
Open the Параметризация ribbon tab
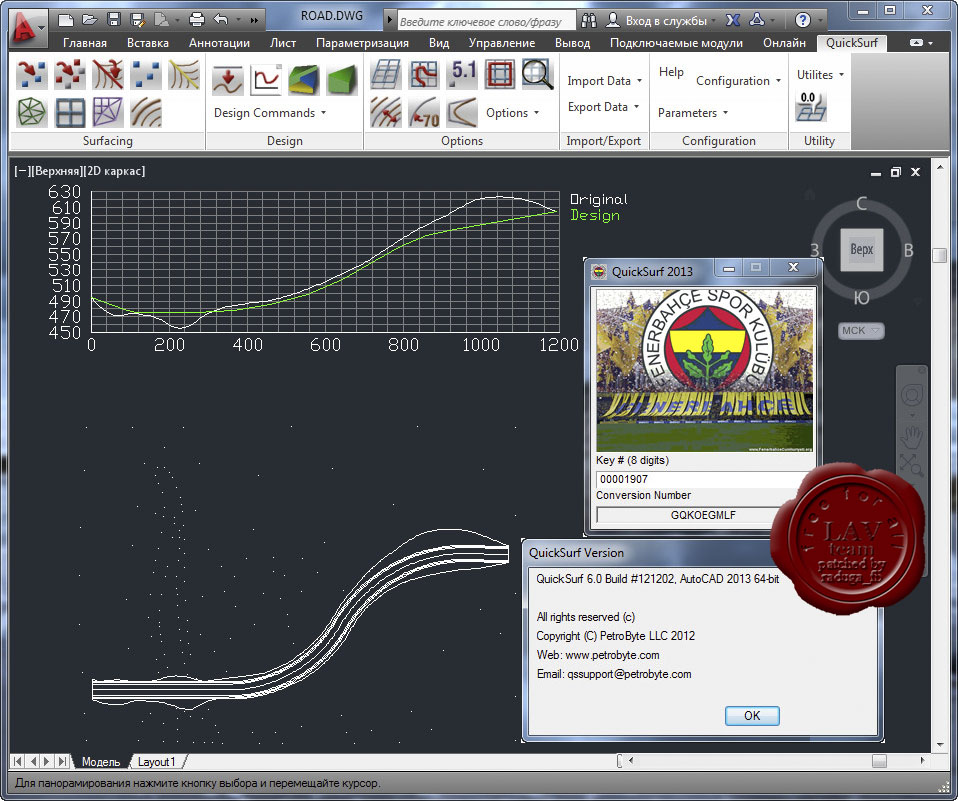[362, 43]
